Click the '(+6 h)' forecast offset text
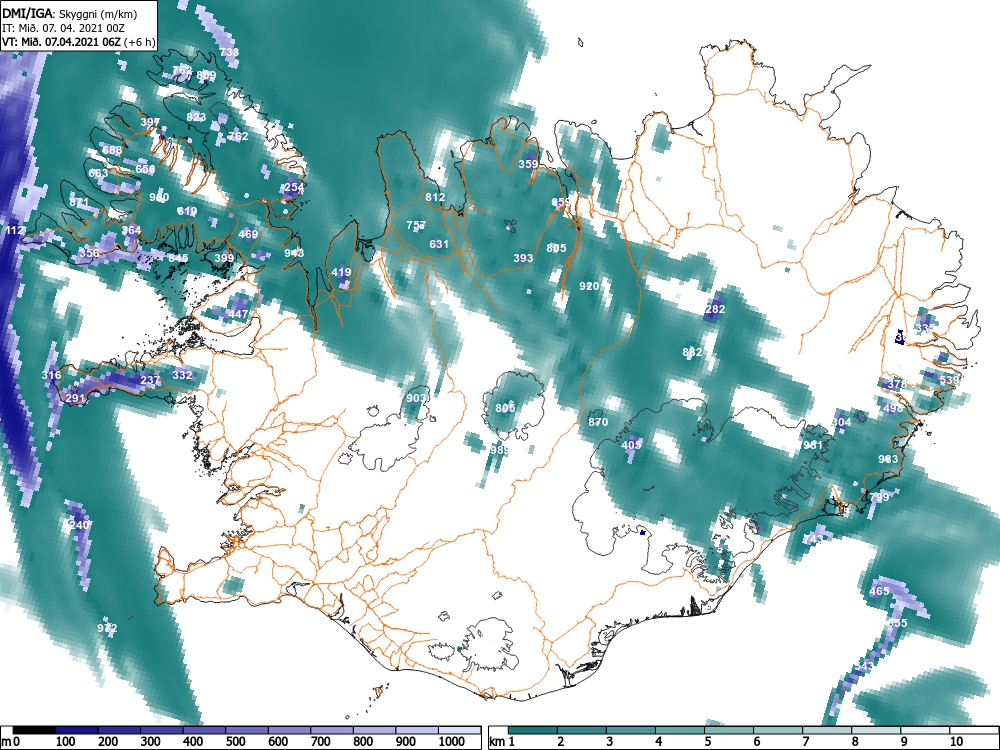 140,42
